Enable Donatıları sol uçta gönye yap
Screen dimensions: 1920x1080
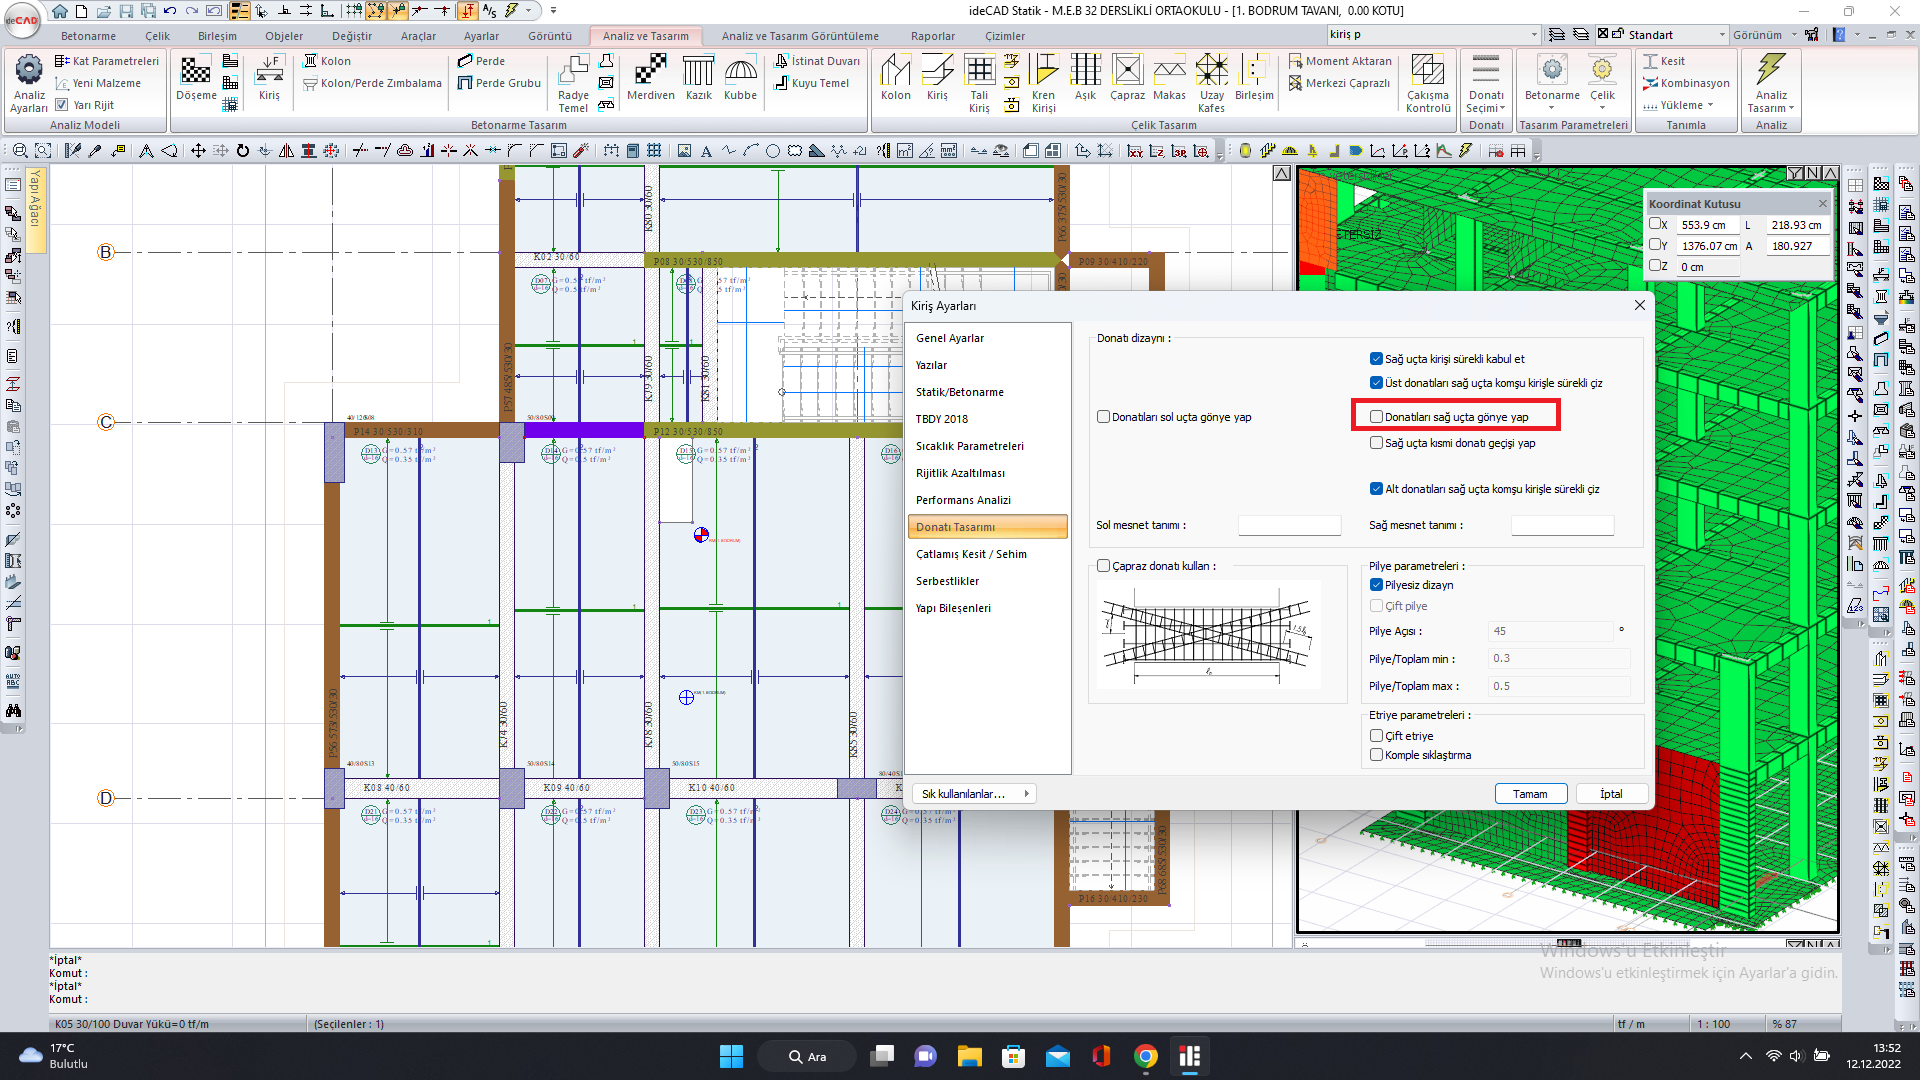pyautogui.click(x=1104, y=417)
